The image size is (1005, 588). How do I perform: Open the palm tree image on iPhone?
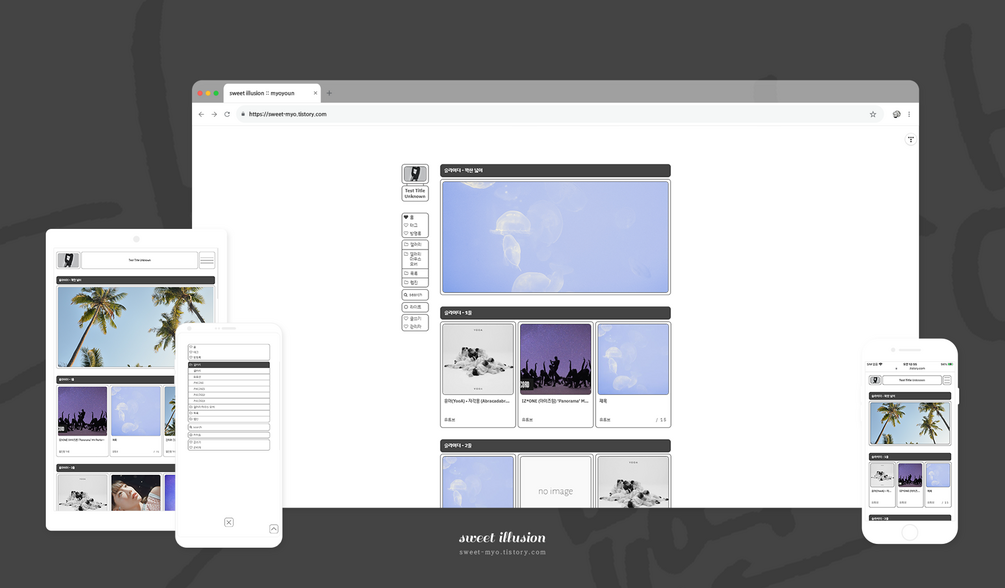pos(909,423)
